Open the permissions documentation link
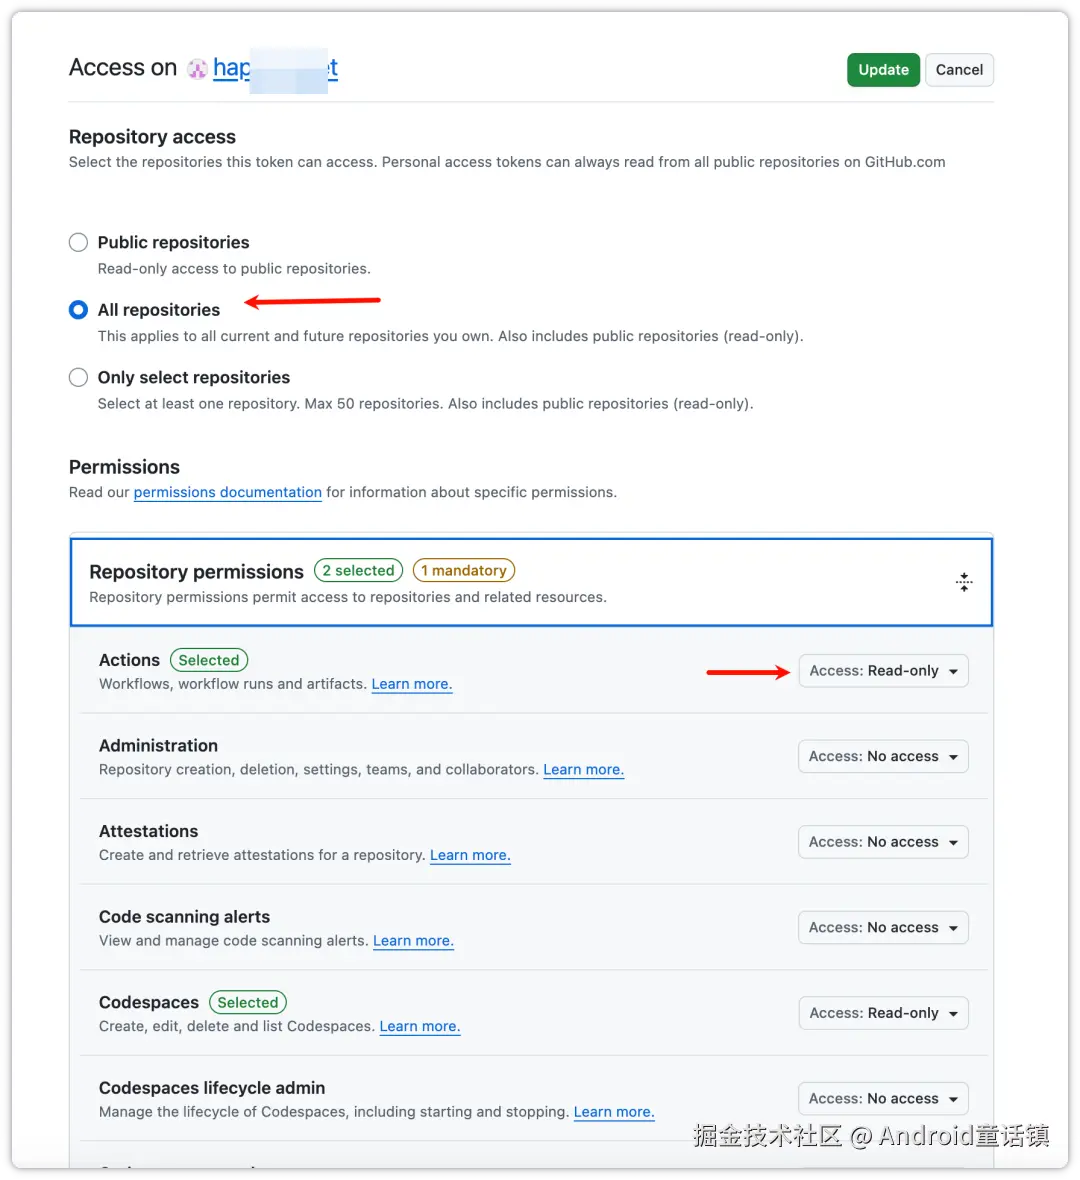The height and width of the screenshot is (1180, 1080). click(227, 492)
